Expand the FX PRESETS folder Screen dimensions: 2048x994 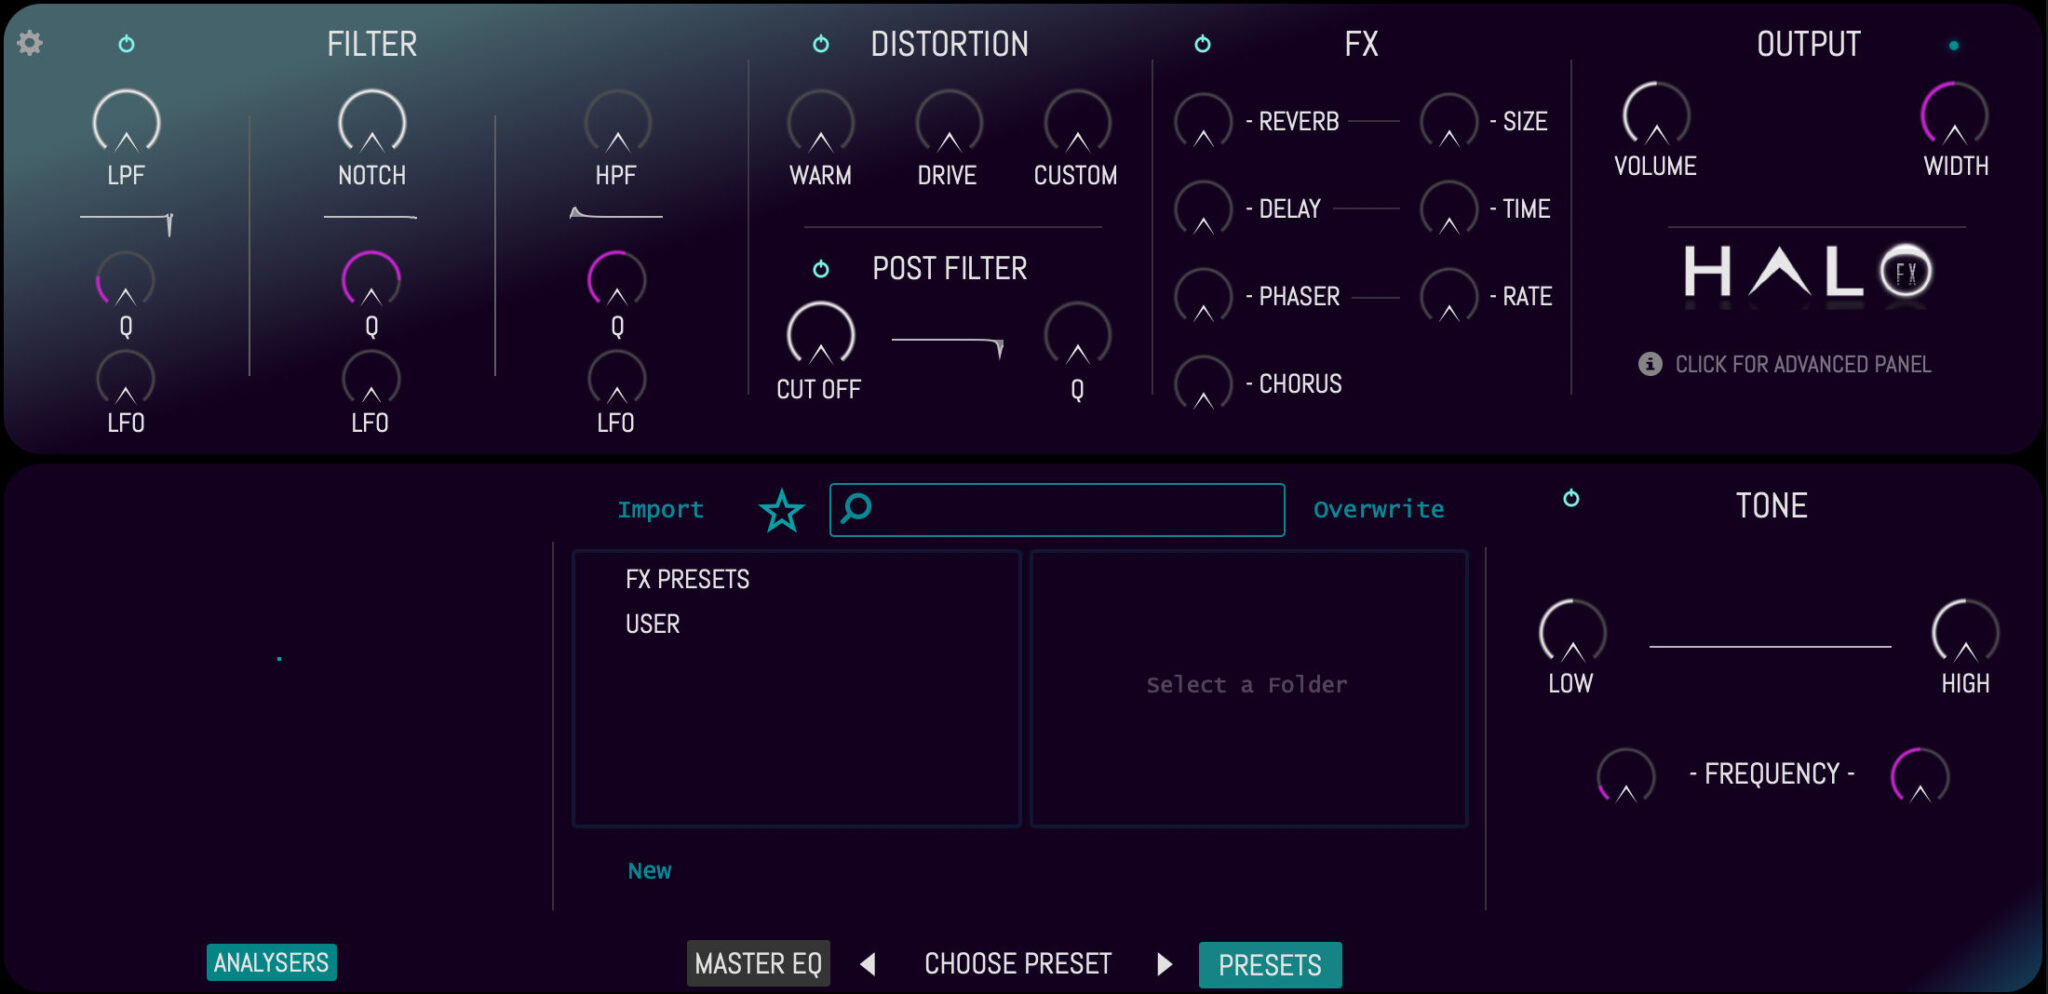(686, 578)
